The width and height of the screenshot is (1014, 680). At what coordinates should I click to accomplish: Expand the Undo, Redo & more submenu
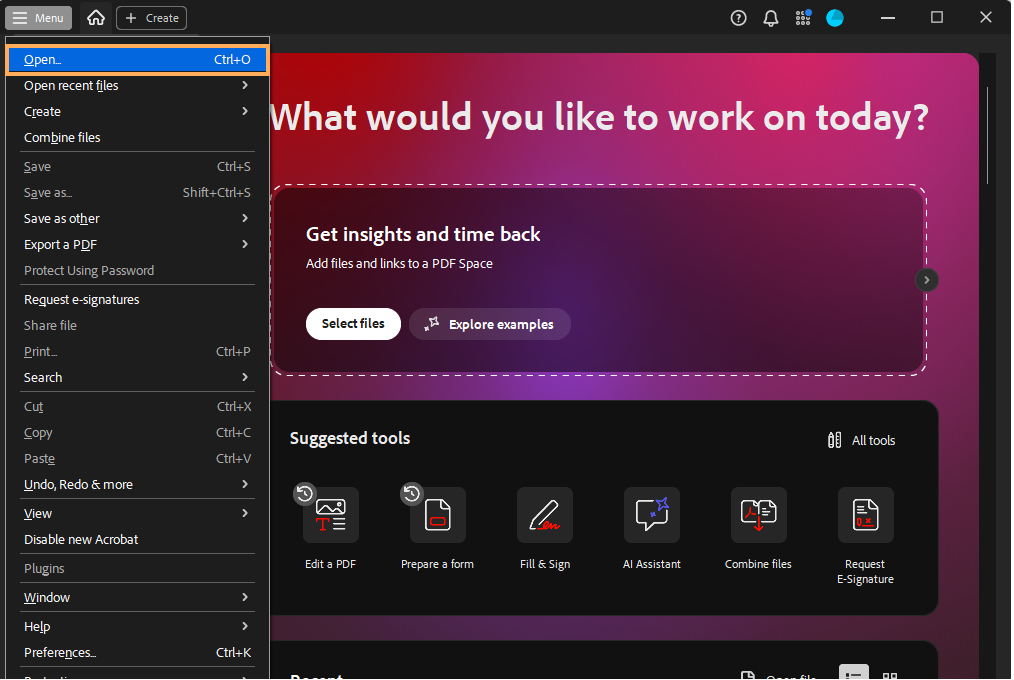(137, 485)
